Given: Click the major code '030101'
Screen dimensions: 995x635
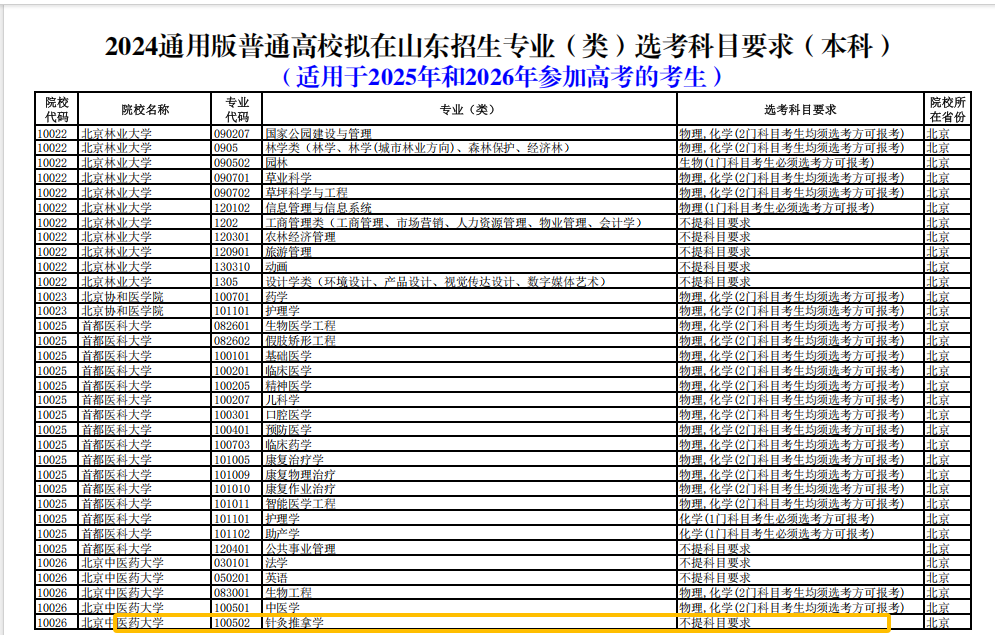Looking at the screenshot, I should pos(232,563).
